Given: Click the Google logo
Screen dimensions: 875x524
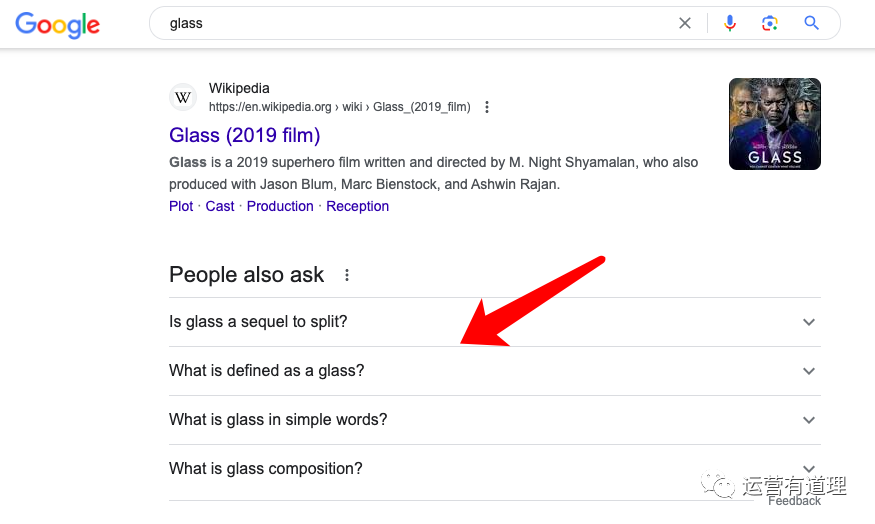Looking at the screenshot, I should [x=57, y=24].
